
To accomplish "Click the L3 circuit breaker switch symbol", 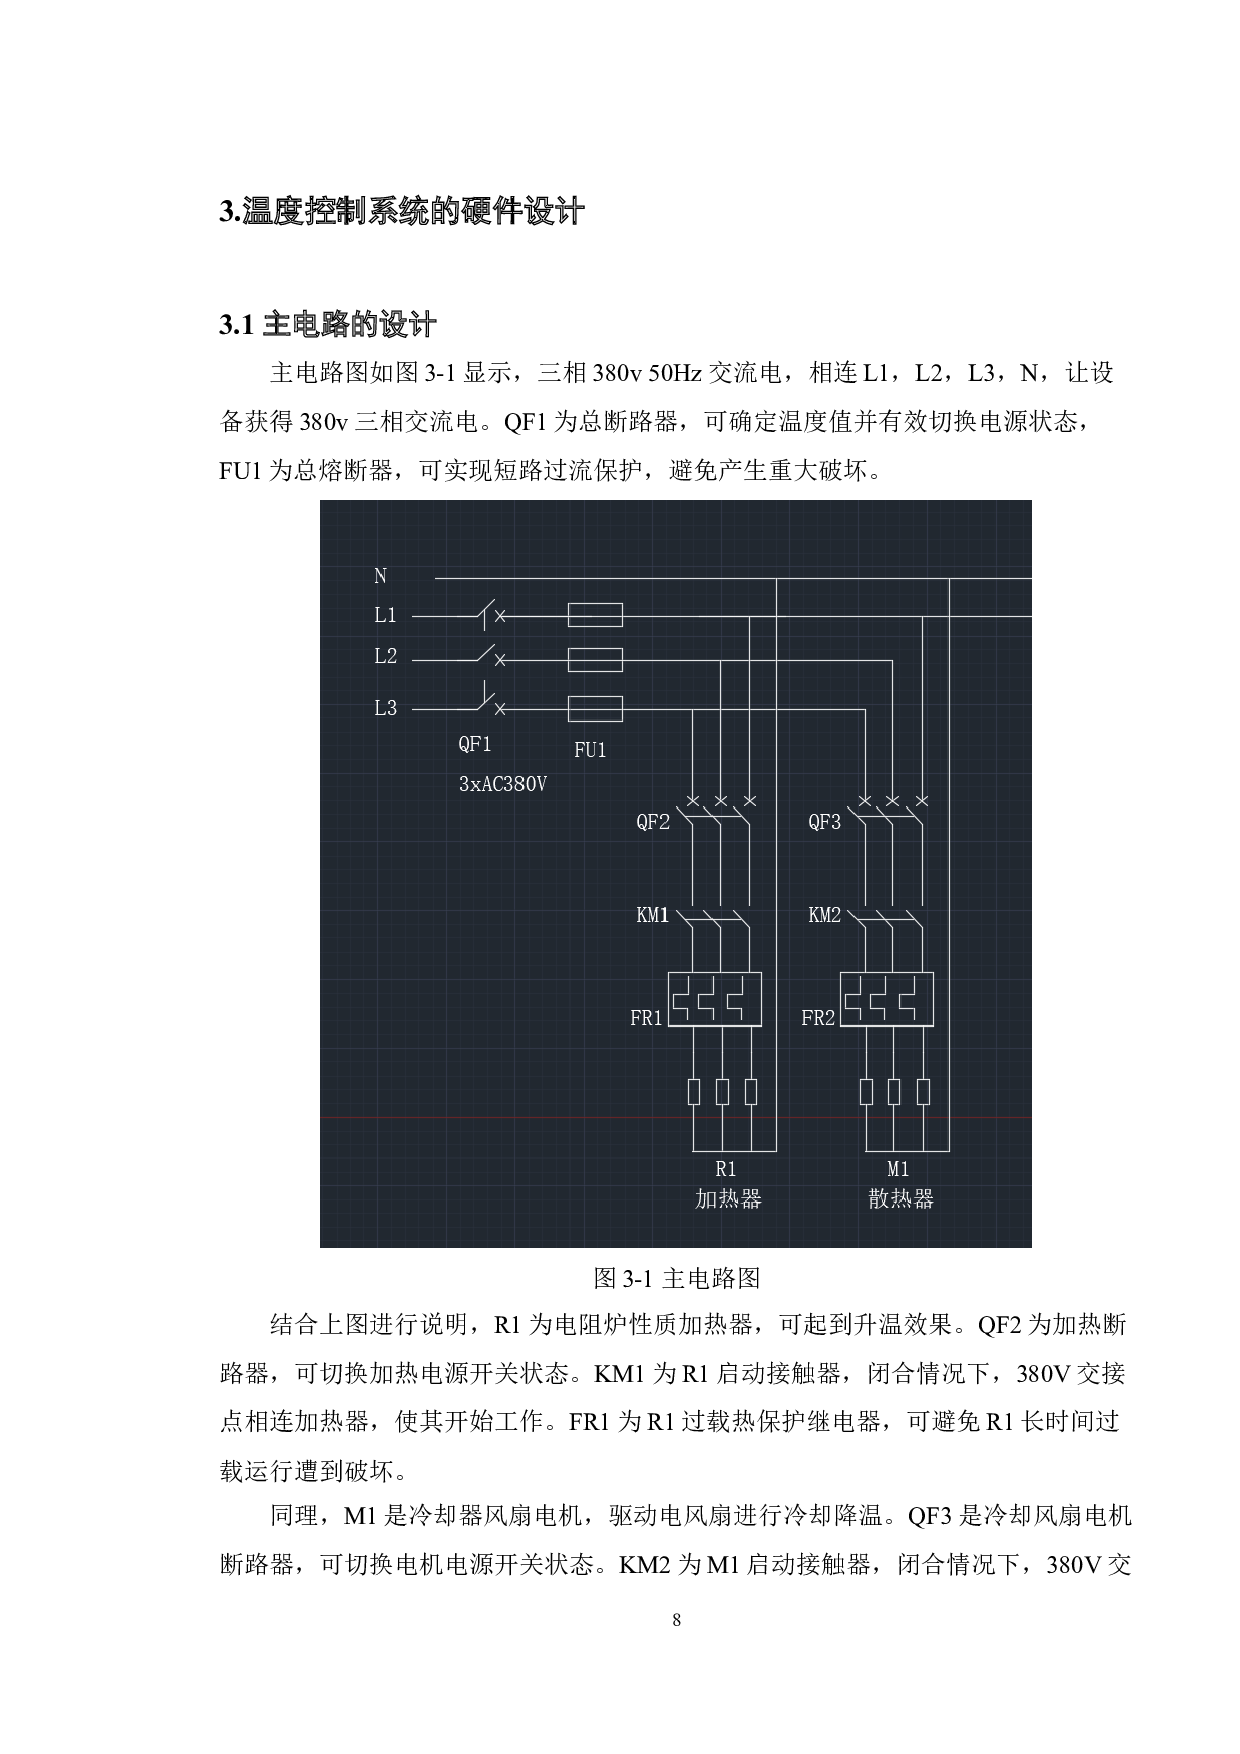I will [x=485, y=703].
